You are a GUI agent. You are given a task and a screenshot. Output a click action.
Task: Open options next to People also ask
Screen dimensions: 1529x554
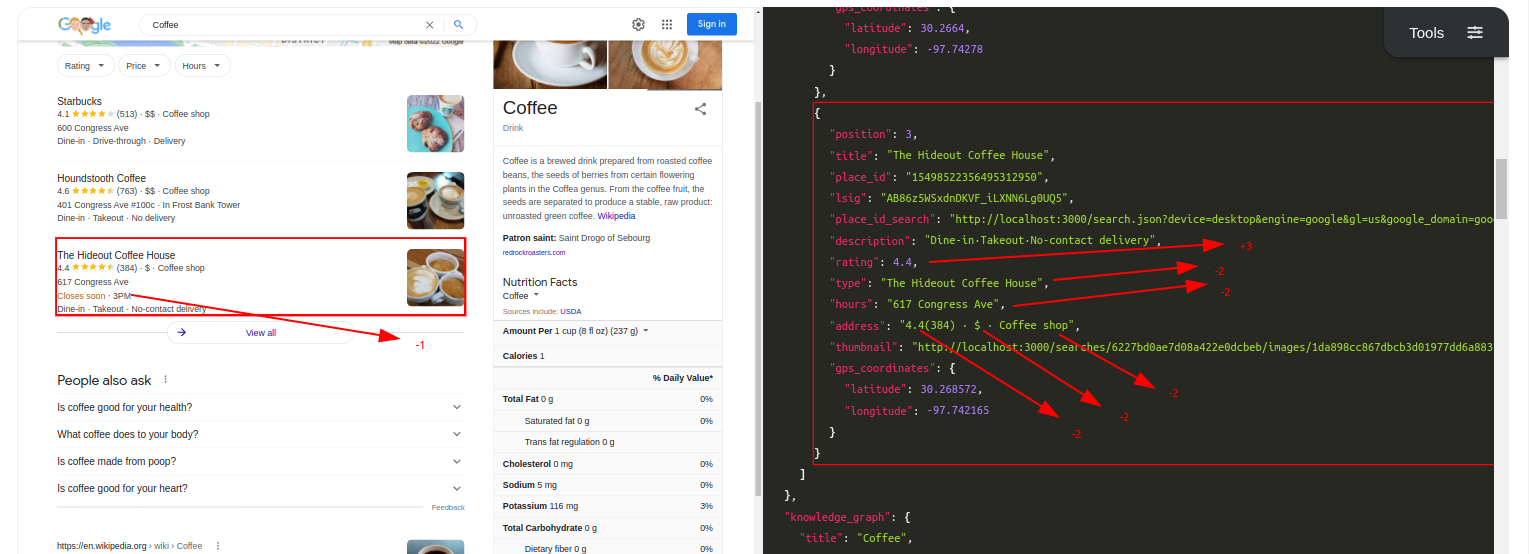click(166, 380)
